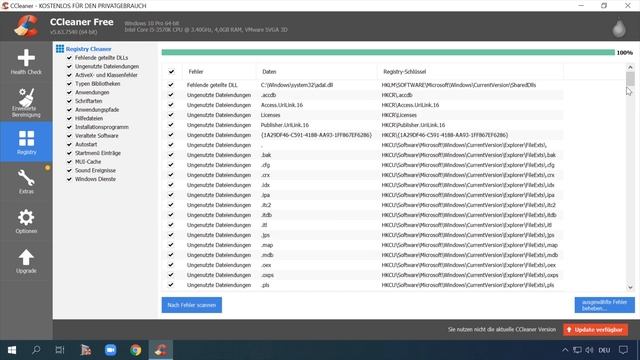
Task: Uncheck the Access.UriLink.16 result row
Action: 171,105
